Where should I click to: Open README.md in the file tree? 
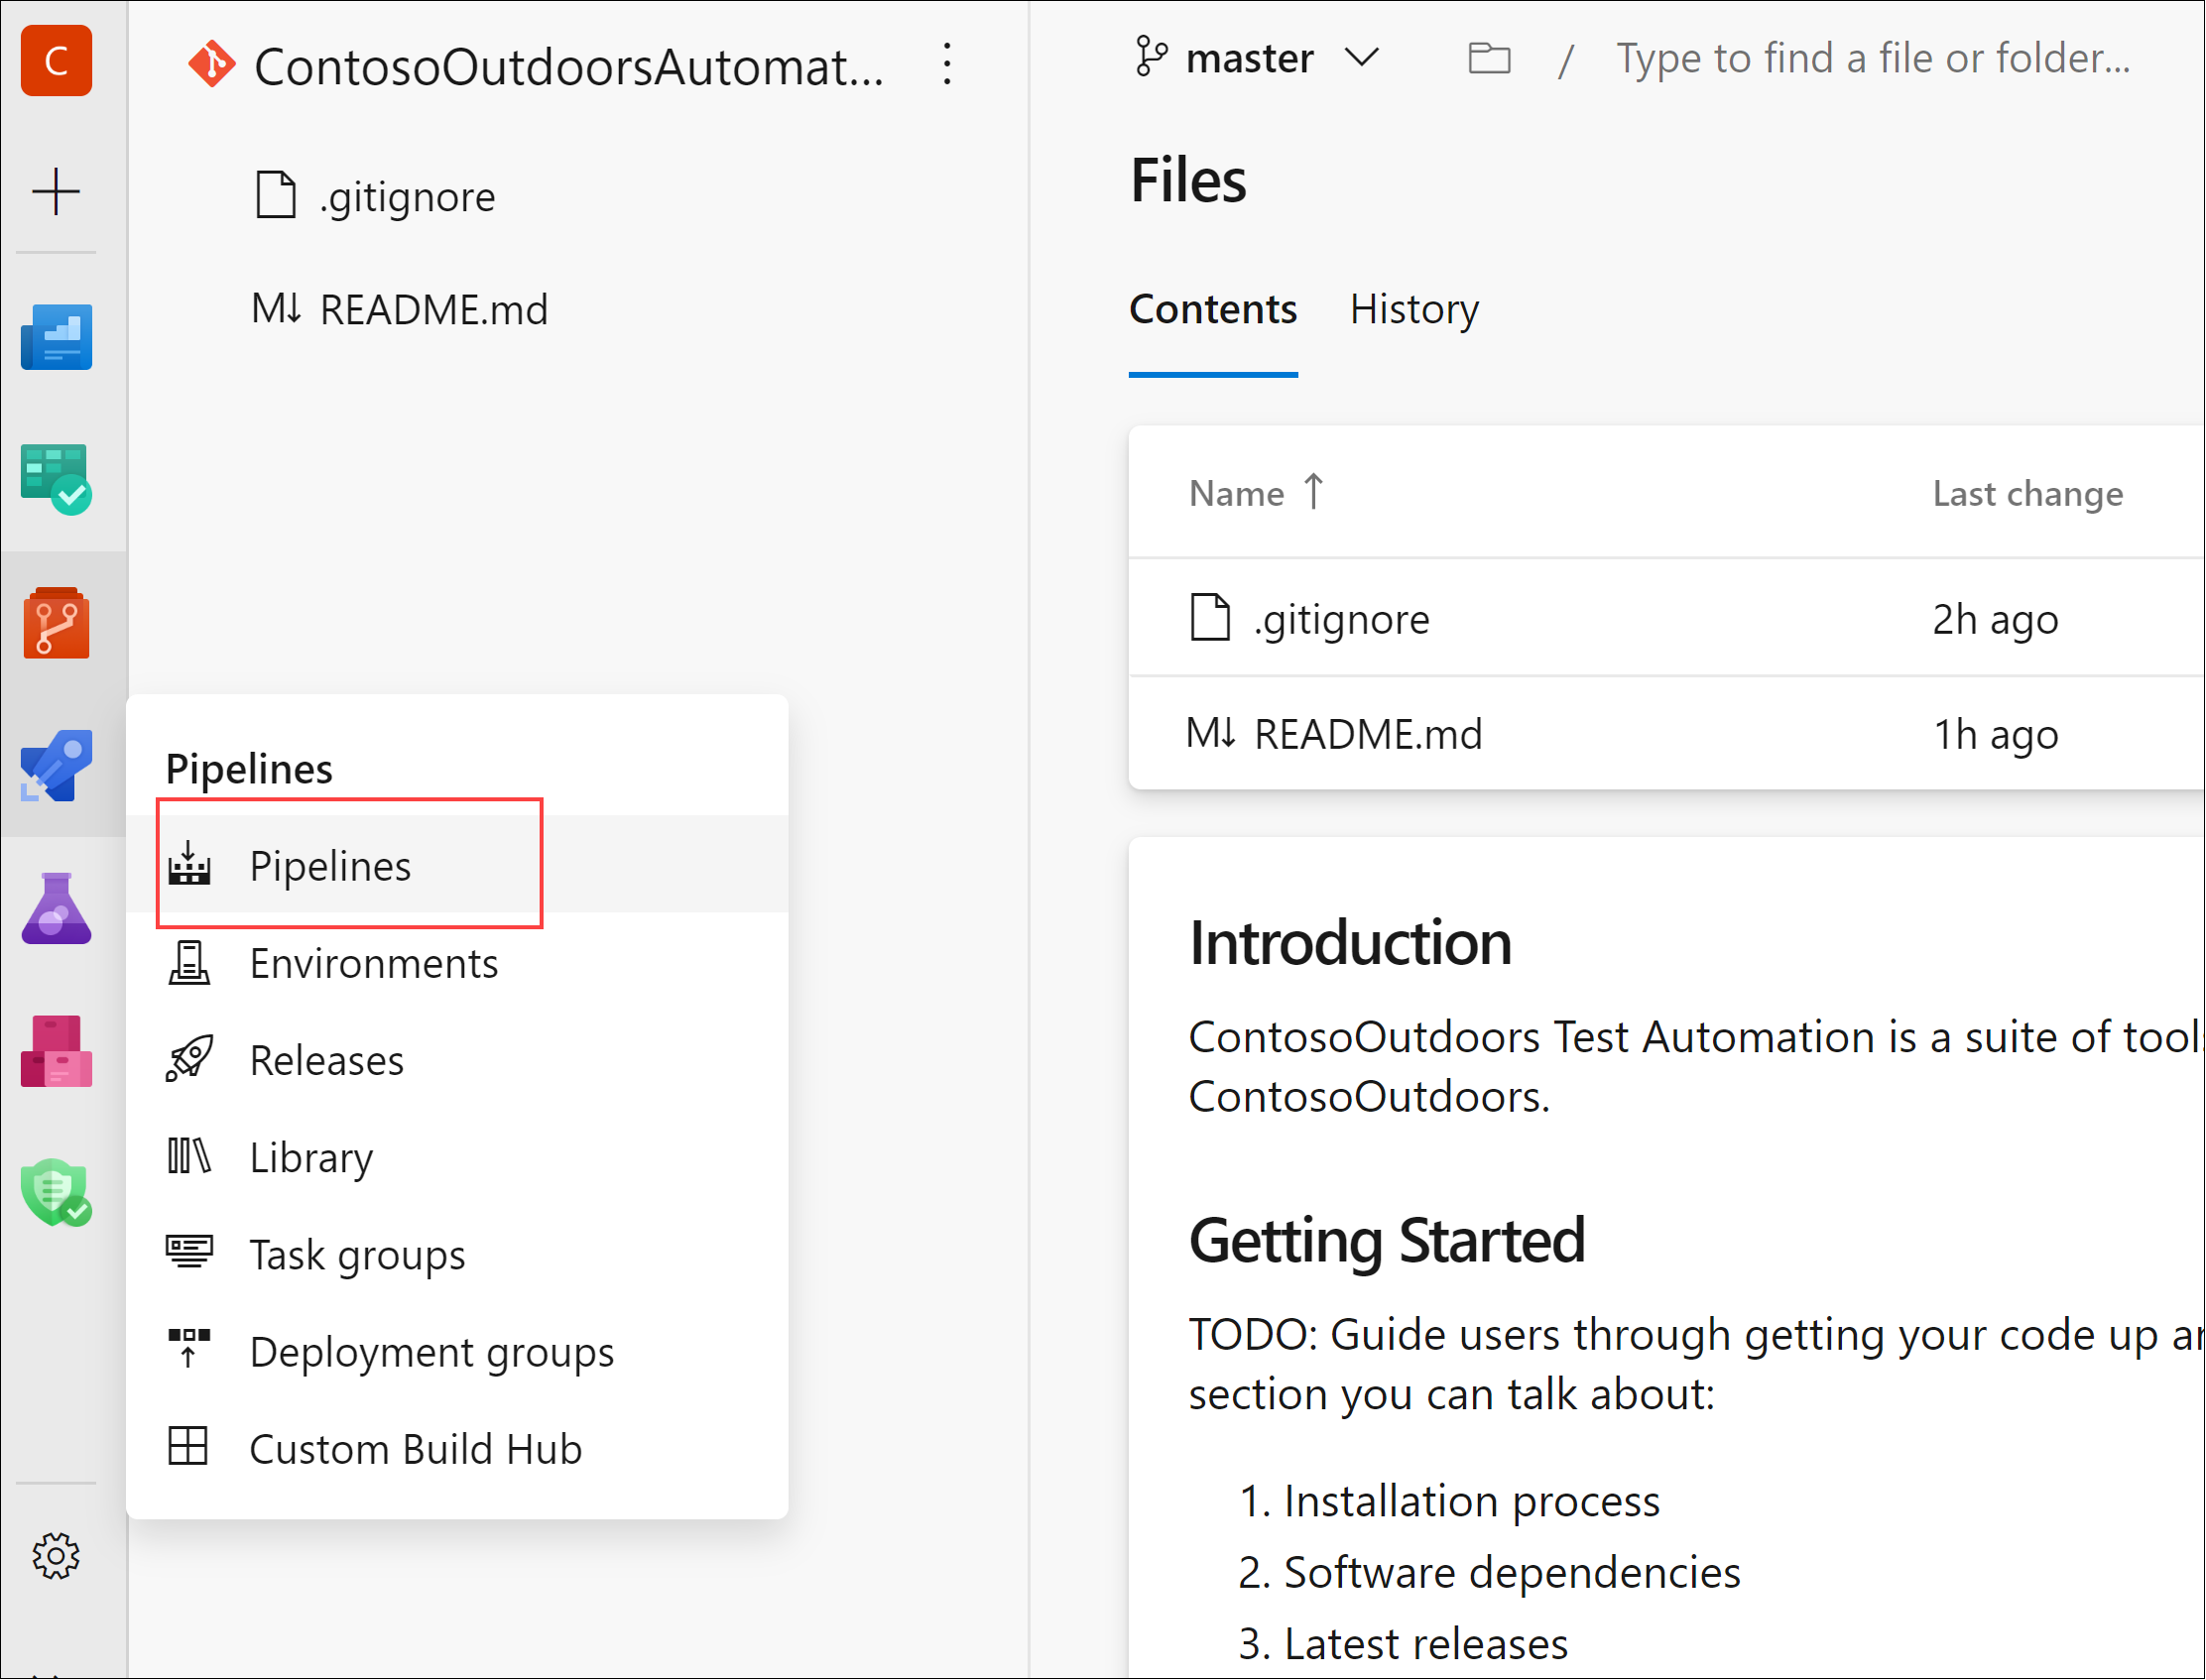(x=432, y=310)
